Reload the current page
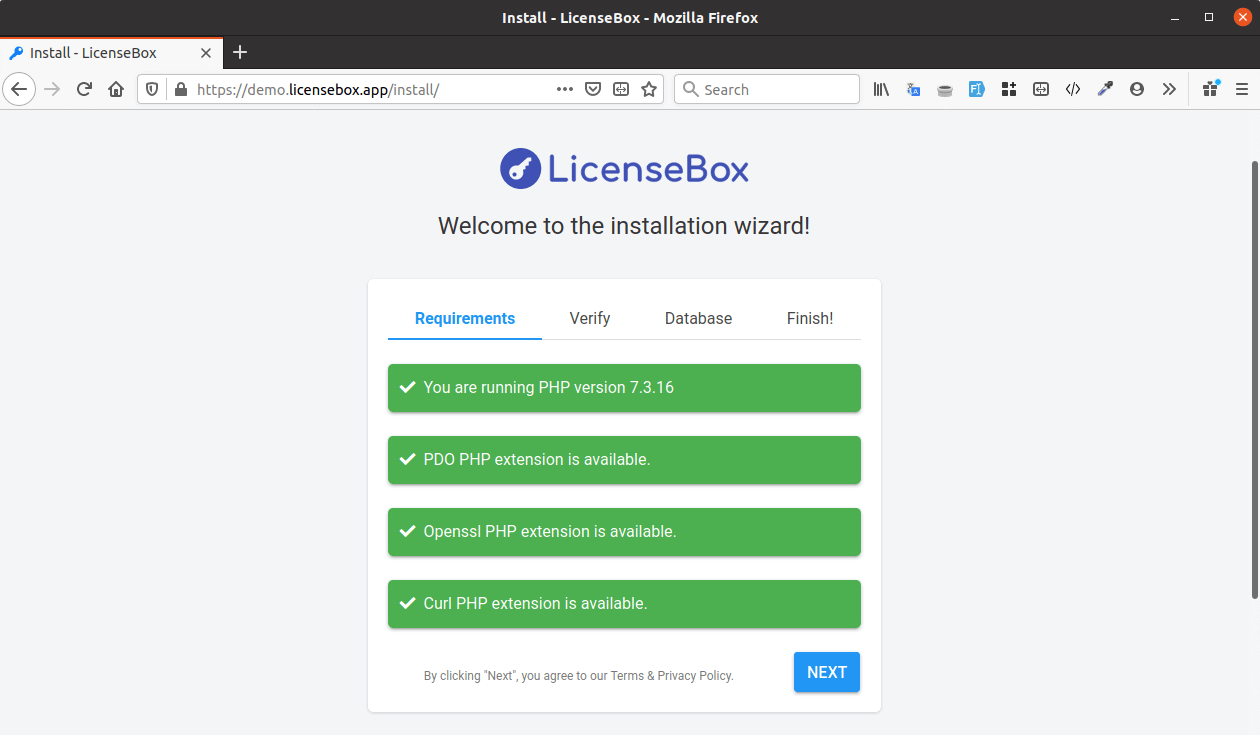Viewport: 1260px width, 735px height. tap(84, 89)
